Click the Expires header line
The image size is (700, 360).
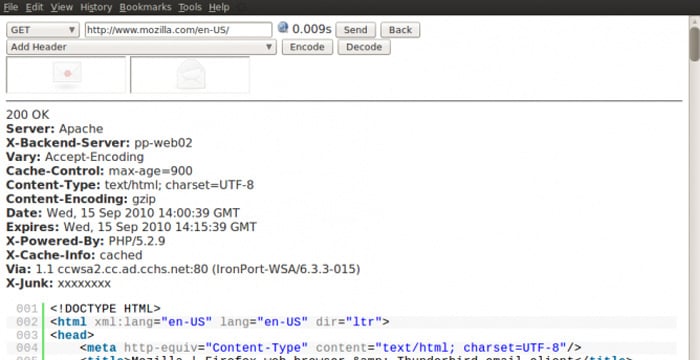(x=131, y=227)
